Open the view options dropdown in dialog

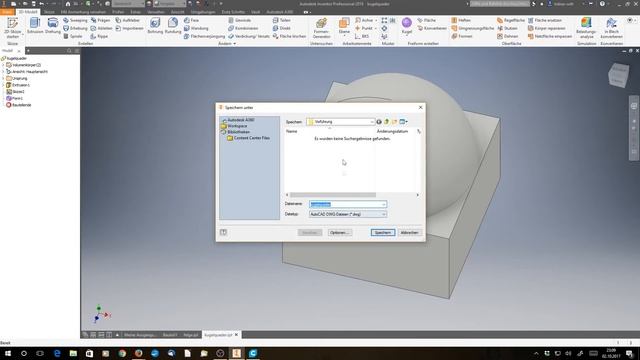[403, 122]
